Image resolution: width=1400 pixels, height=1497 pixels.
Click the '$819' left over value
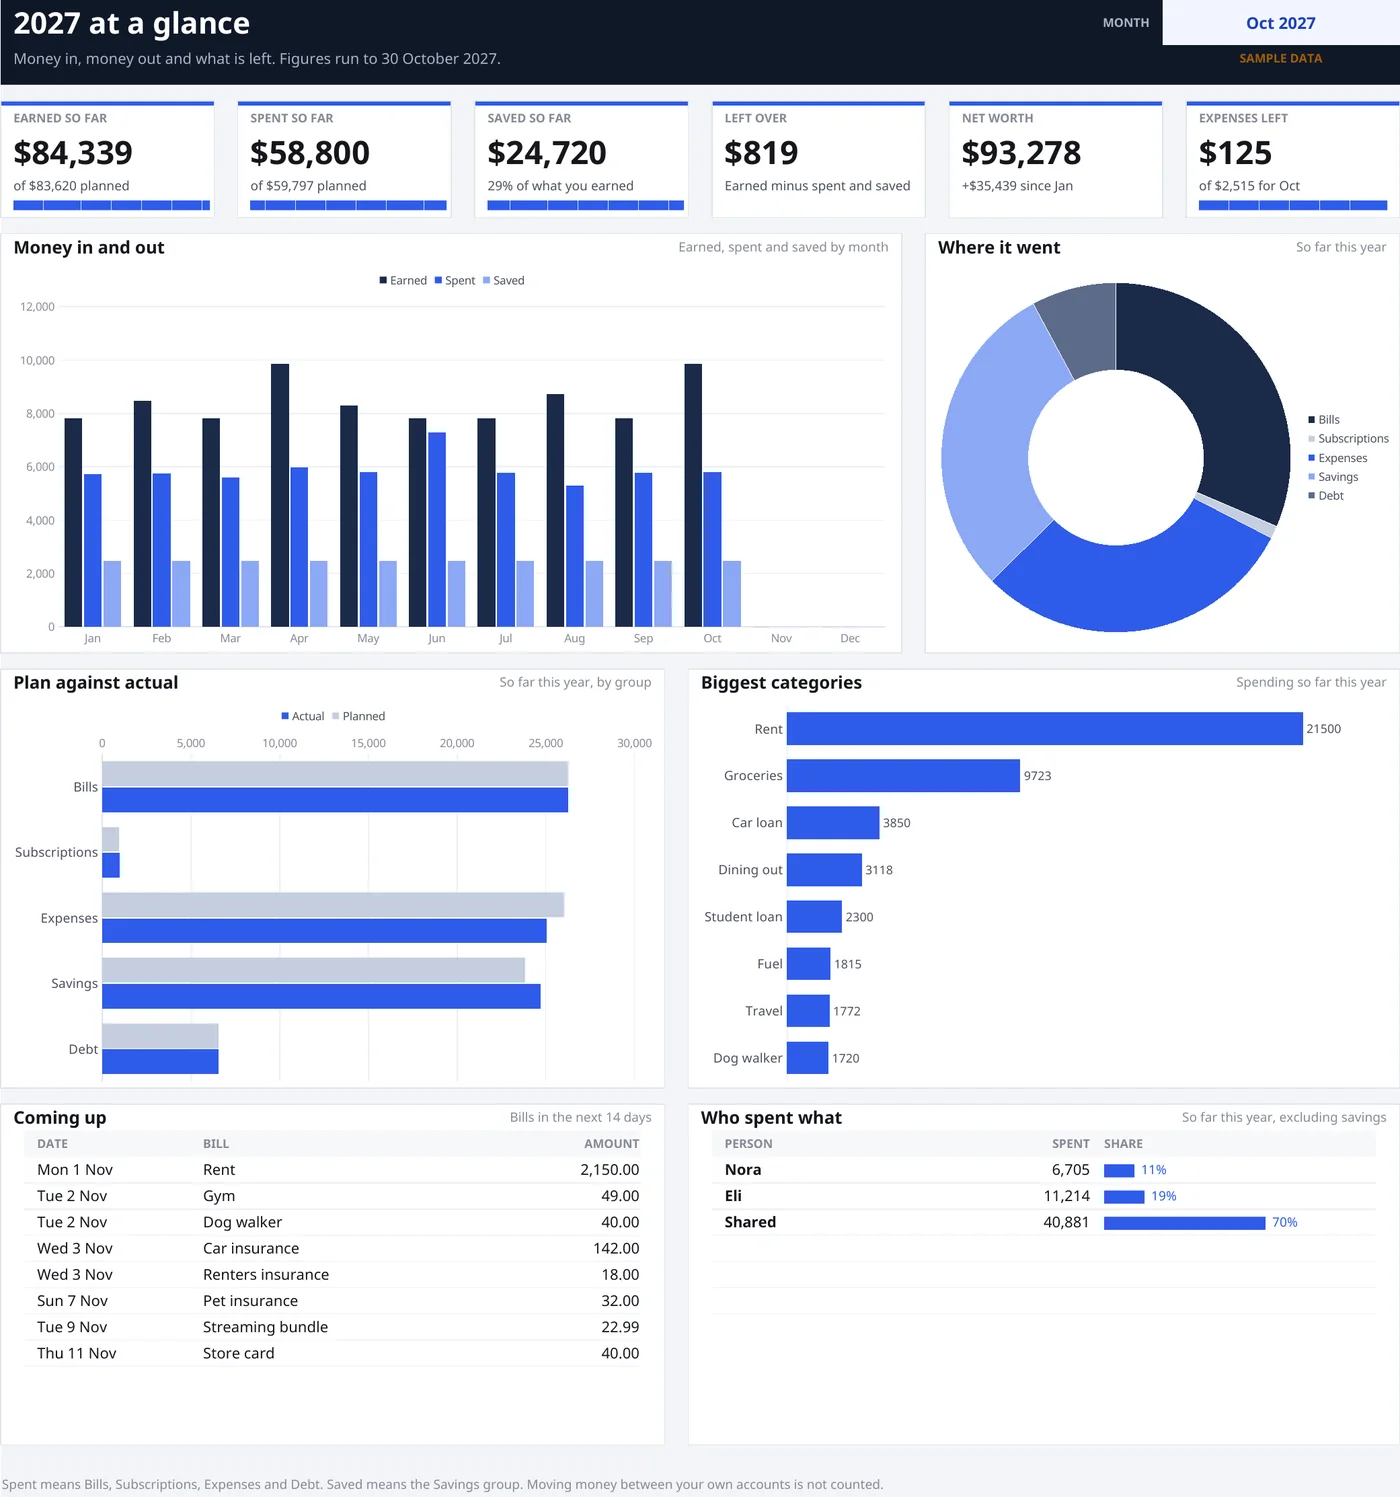pos(761,153)
